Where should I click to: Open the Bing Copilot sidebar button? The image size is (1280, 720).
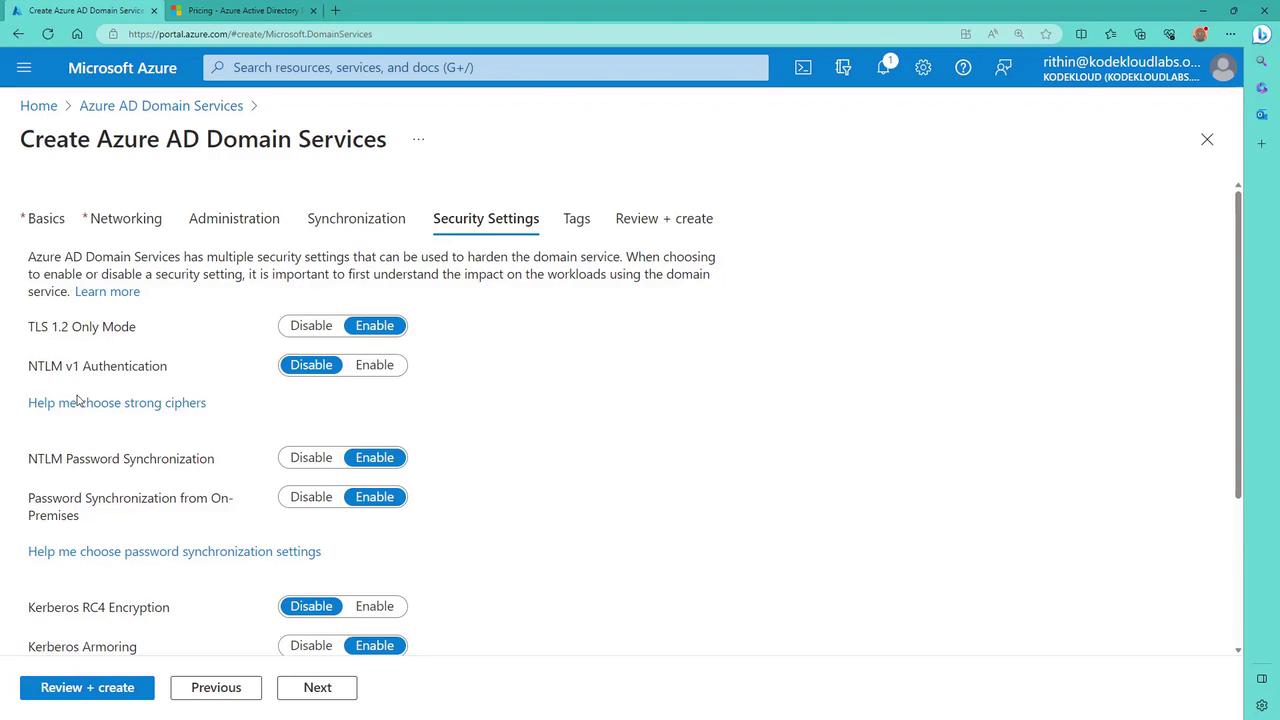[1262, 34]
